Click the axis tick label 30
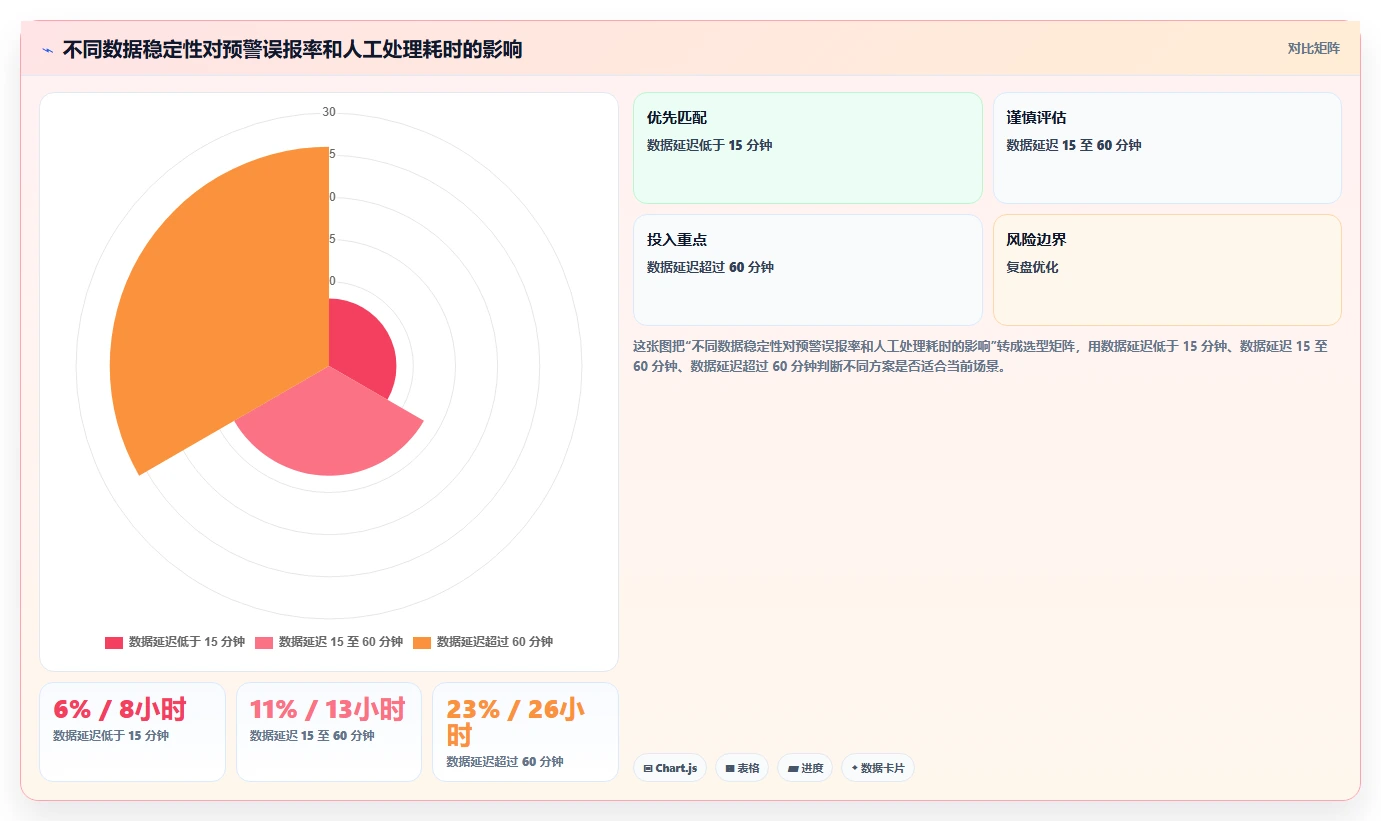This screenshot has height=821, width=1381. [329, 112]
